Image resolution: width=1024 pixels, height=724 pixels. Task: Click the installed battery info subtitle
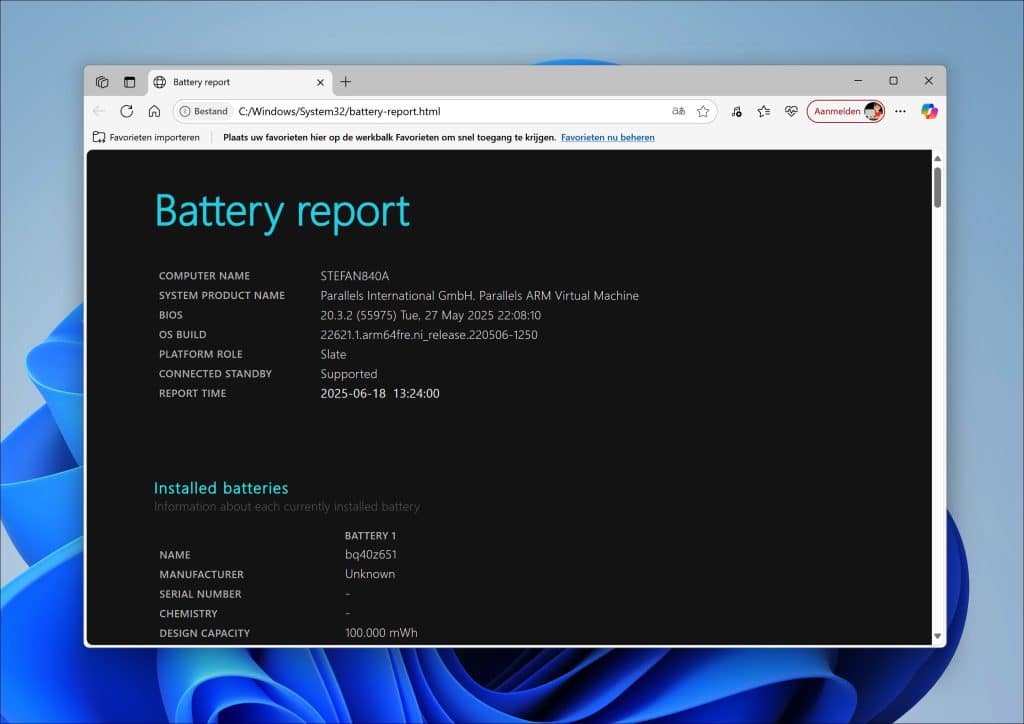[287, 507]
